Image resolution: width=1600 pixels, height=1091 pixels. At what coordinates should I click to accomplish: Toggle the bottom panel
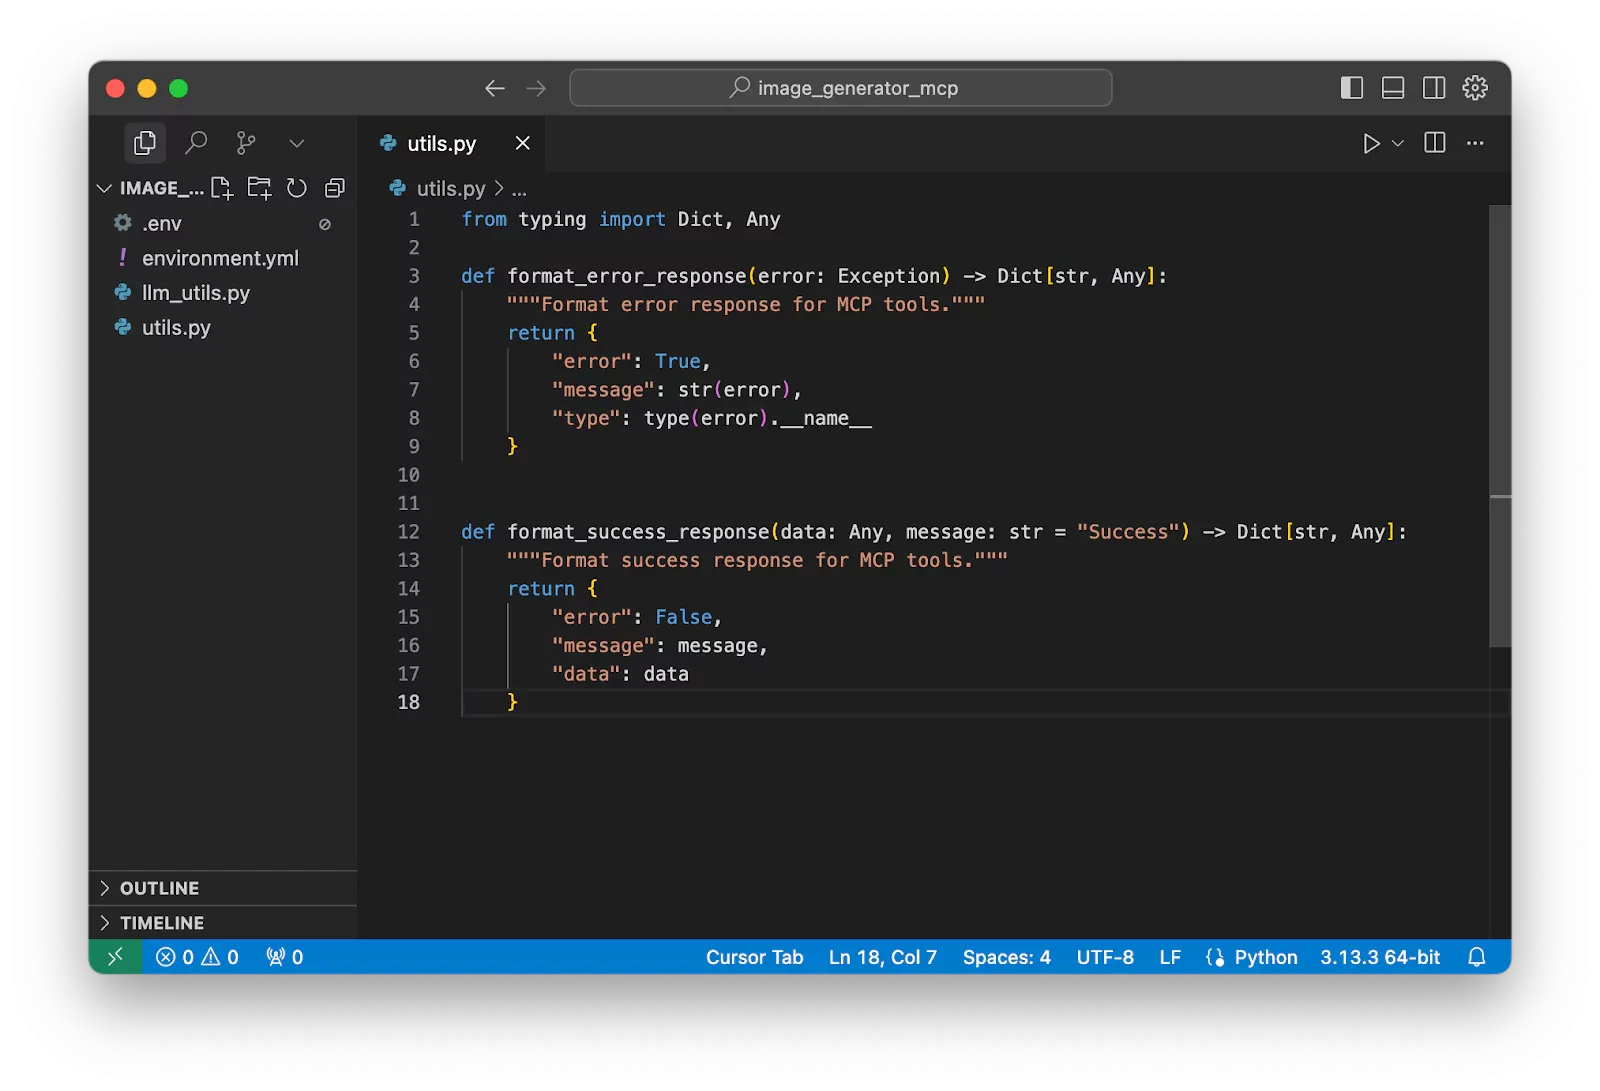click(1393, 88)
